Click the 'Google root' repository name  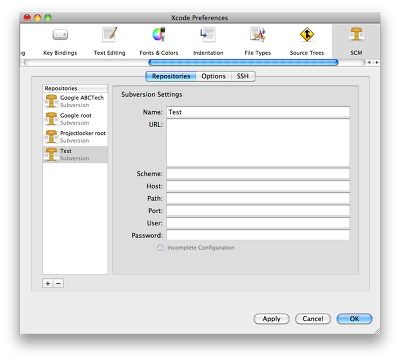click(x=76, y=115)
